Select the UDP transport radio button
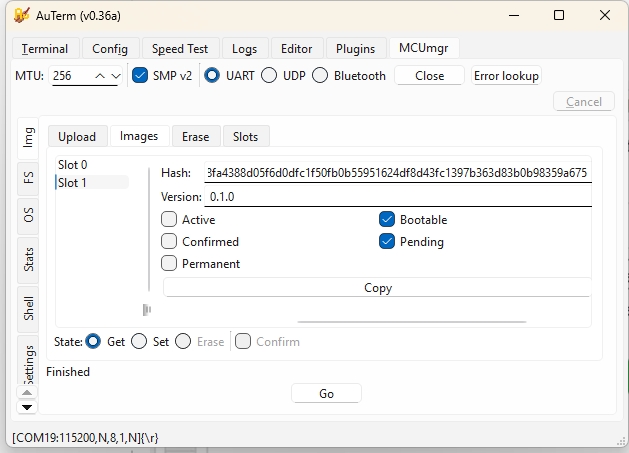629x453 pixels. (269, 76)
